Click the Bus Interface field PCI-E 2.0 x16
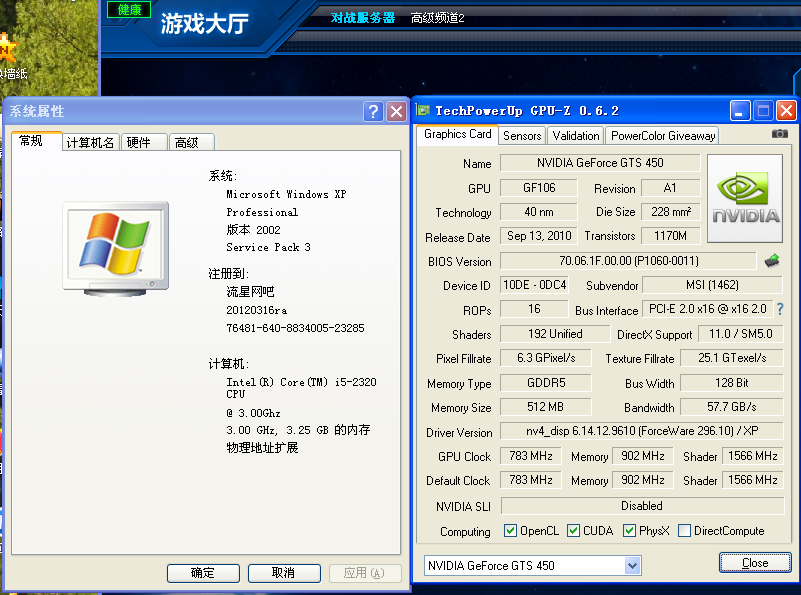 click(x=708, y=309)
